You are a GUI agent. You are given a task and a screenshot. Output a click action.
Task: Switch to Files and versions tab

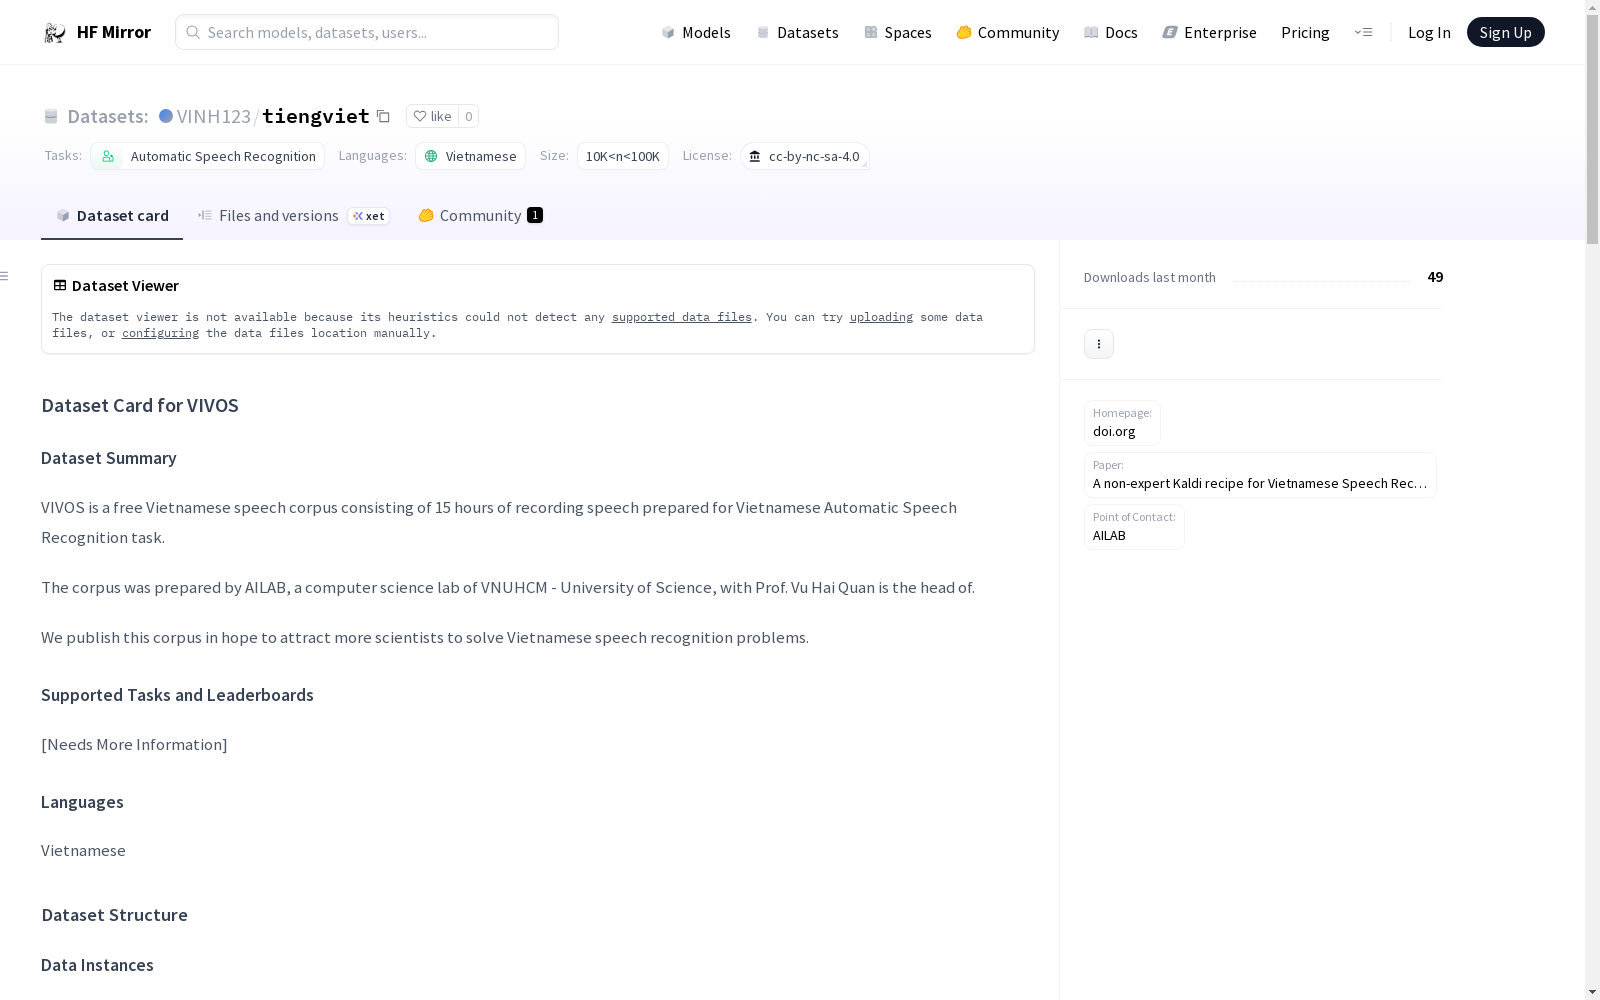point(293,216)
